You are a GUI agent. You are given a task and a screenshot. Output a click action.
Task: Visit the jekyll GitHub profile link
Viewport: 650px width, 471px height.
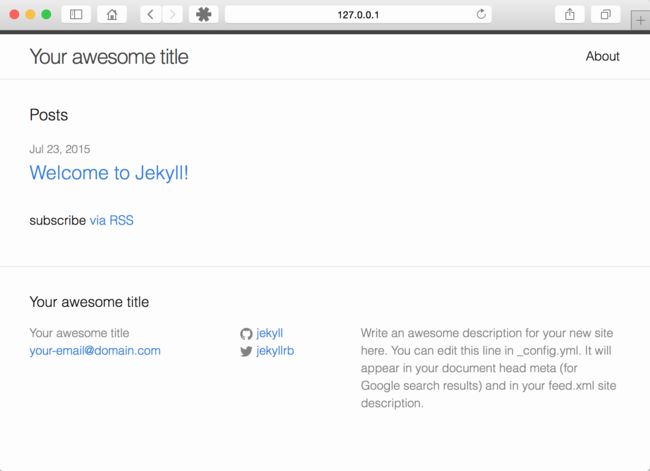pos(269,333)
